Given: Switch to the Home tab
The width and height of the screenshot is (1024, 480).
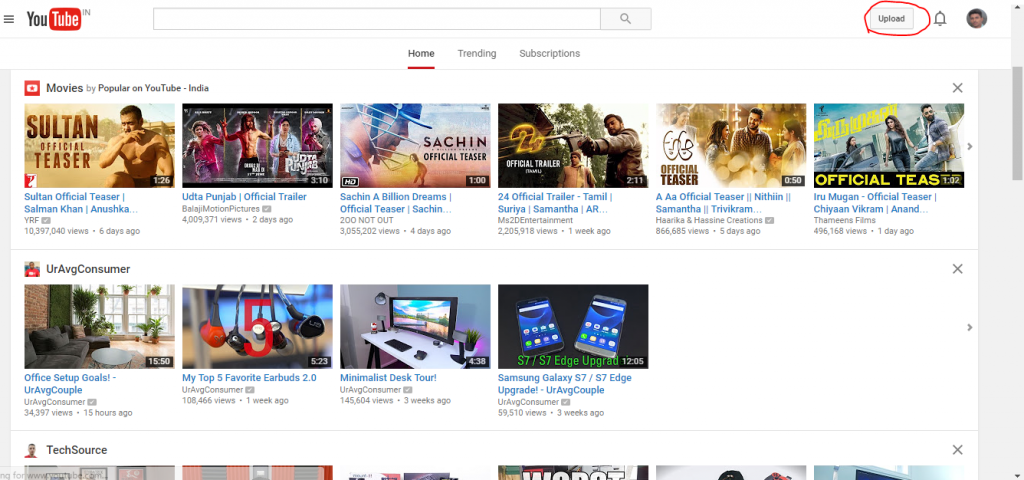Looking at the screenshot, I should (421, 54).
